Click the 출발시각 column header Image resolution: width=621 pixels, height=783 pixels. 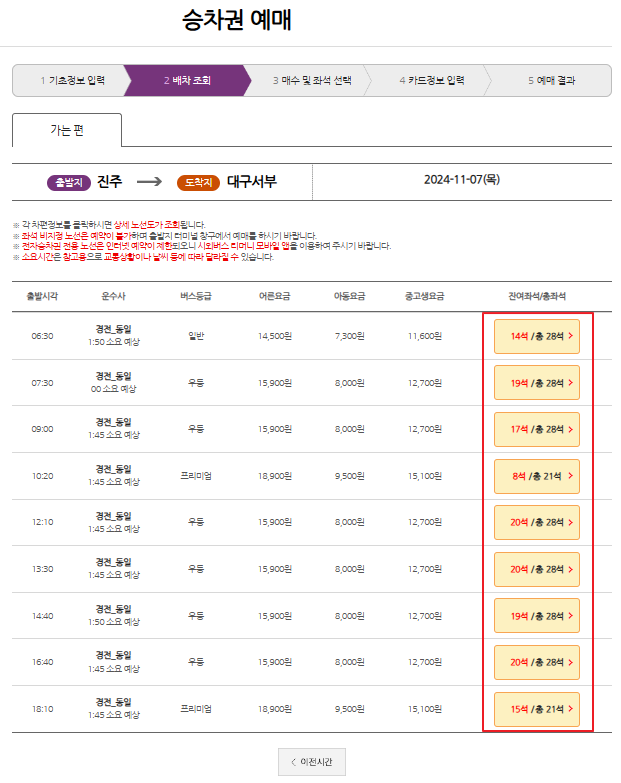(42, 296)
